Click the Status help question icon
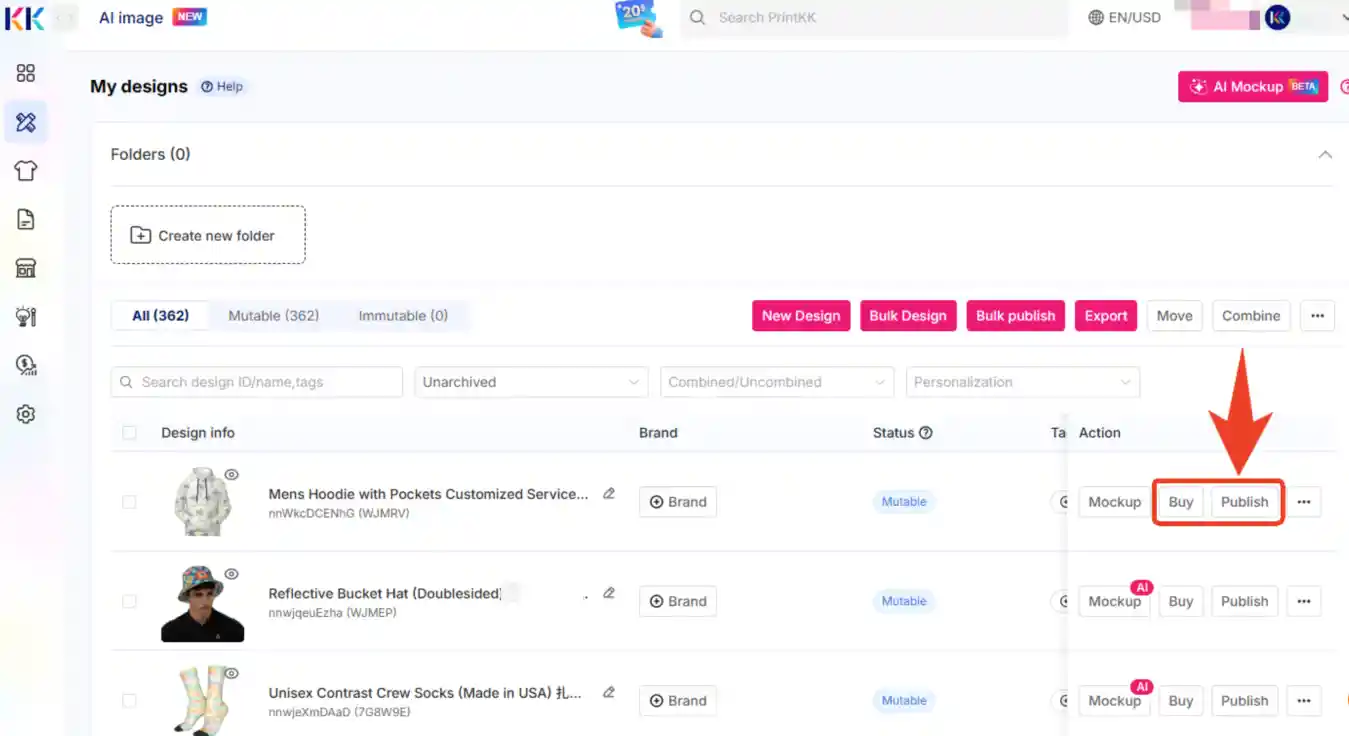Image resolution: width=1349 pixels, height=736 pixels. [926, 433]
